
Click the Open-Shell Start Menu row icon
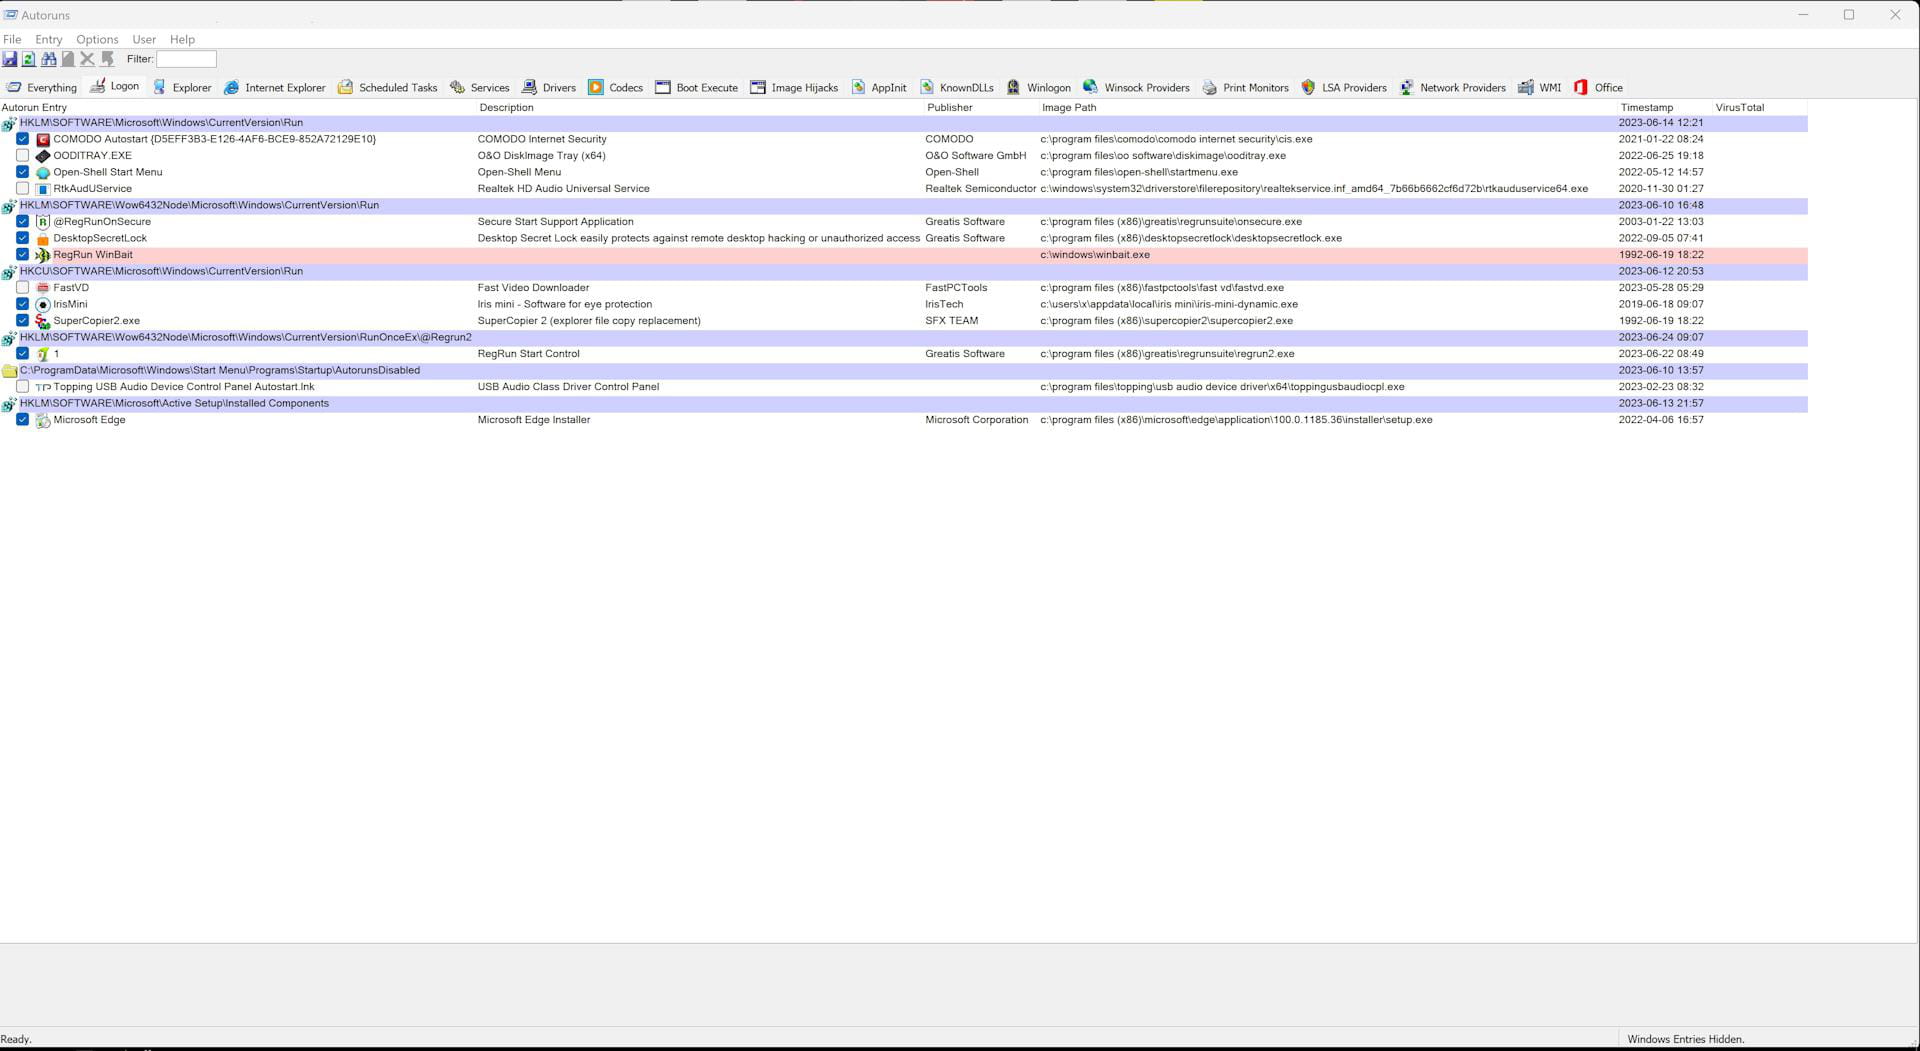click(43, 173)
